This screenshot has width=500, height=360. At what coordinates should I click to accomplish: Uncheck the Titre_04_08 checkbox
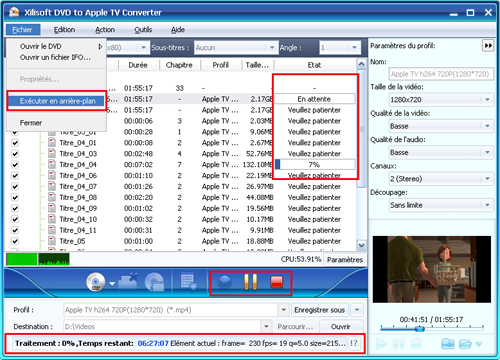pyautogui.click(x=15, y=198)
